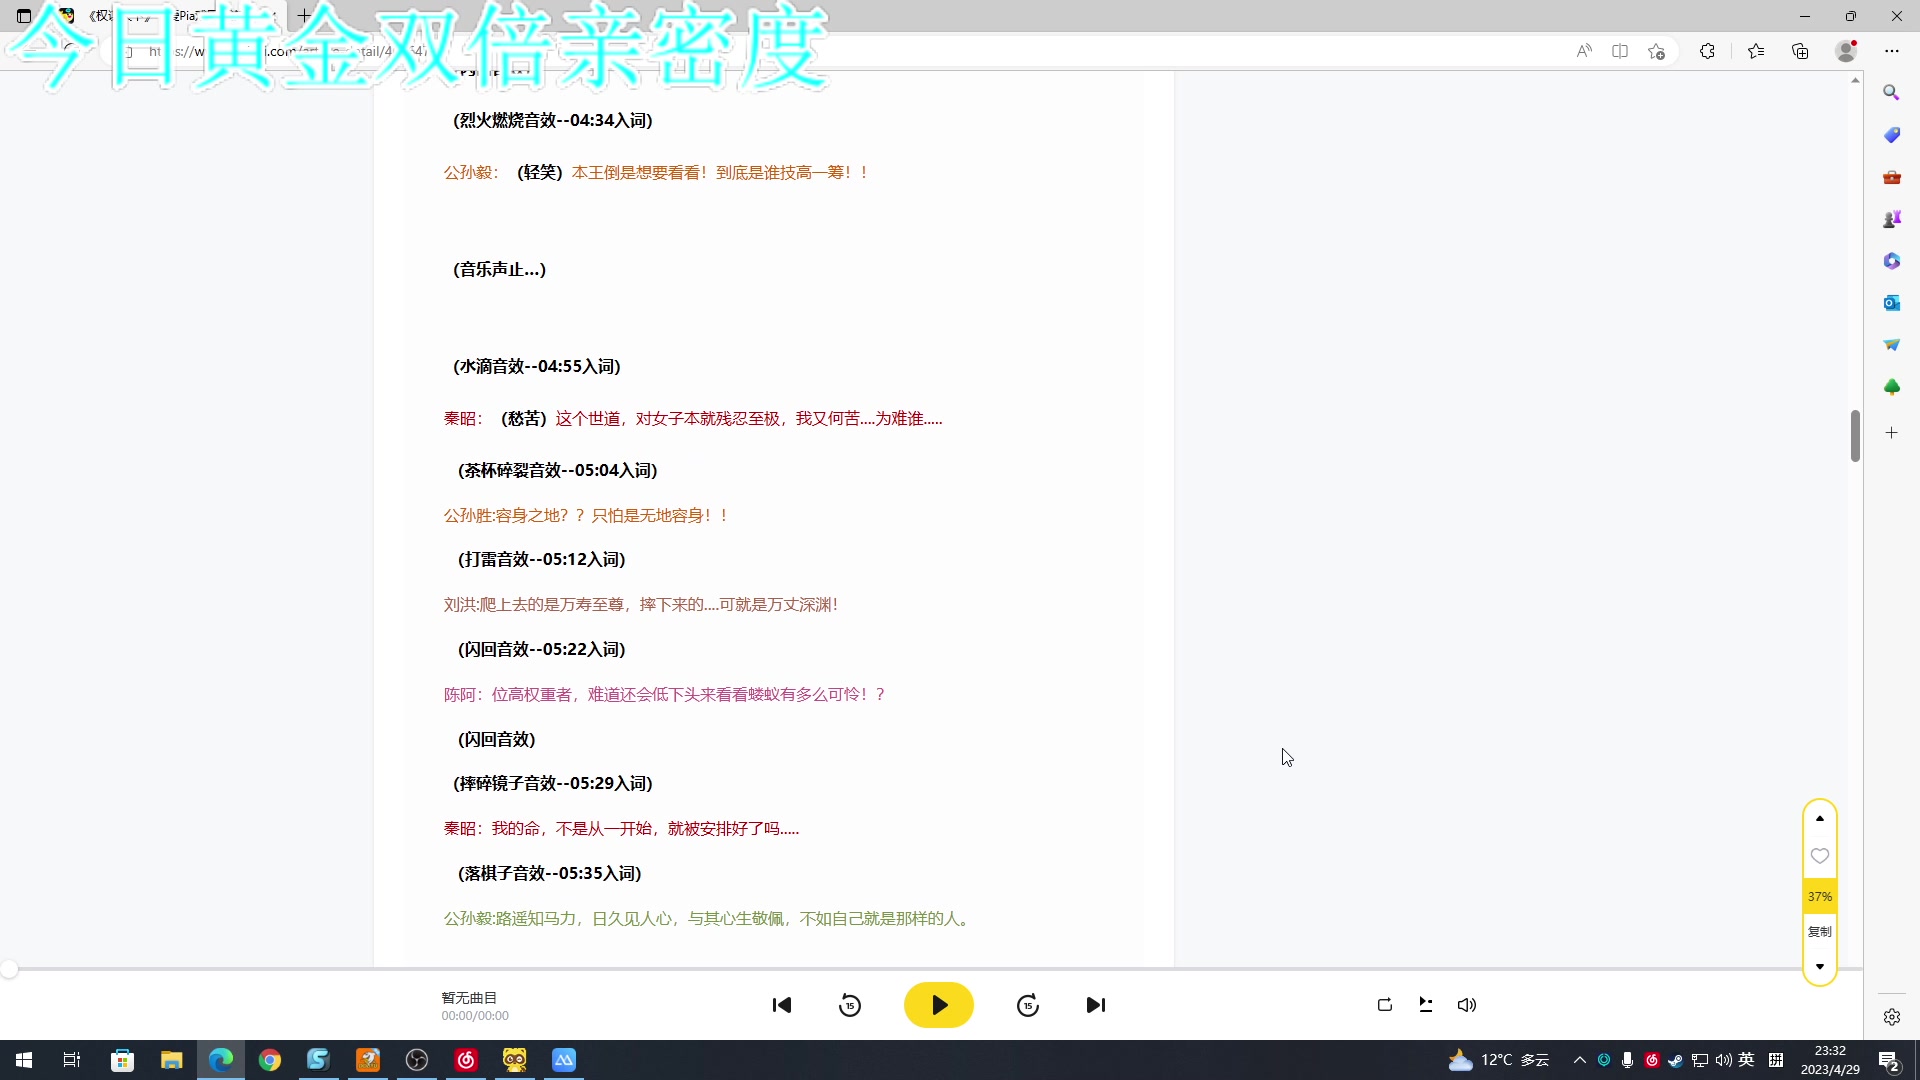This screenshot has width=1920, height=1080.
Task: Skip to next track
Action: [1096, 1005]
